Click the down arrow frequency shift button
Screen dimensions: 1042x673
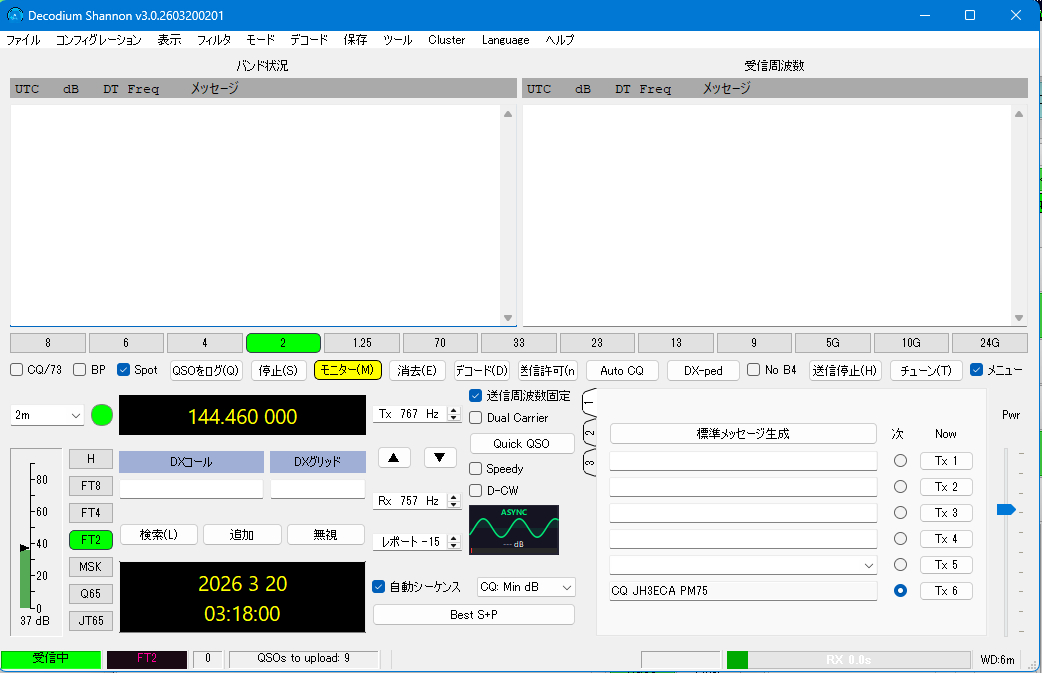440,458
